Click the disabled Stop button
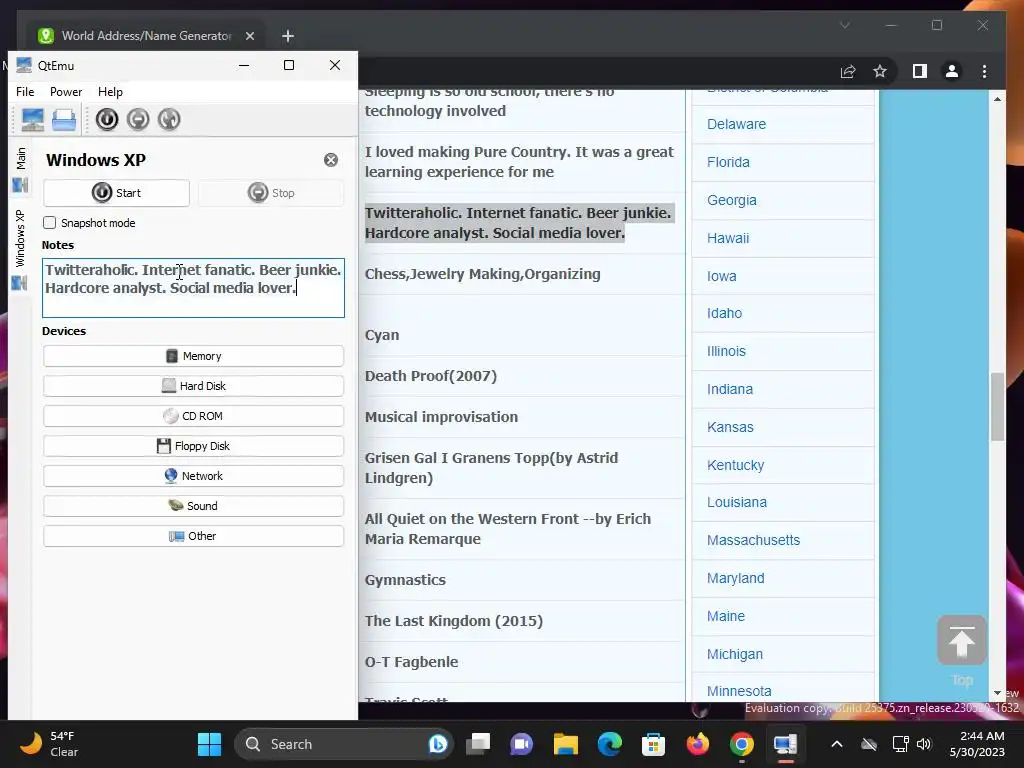This screenshot has height=768, width=1024. click(x=271, y=193)
